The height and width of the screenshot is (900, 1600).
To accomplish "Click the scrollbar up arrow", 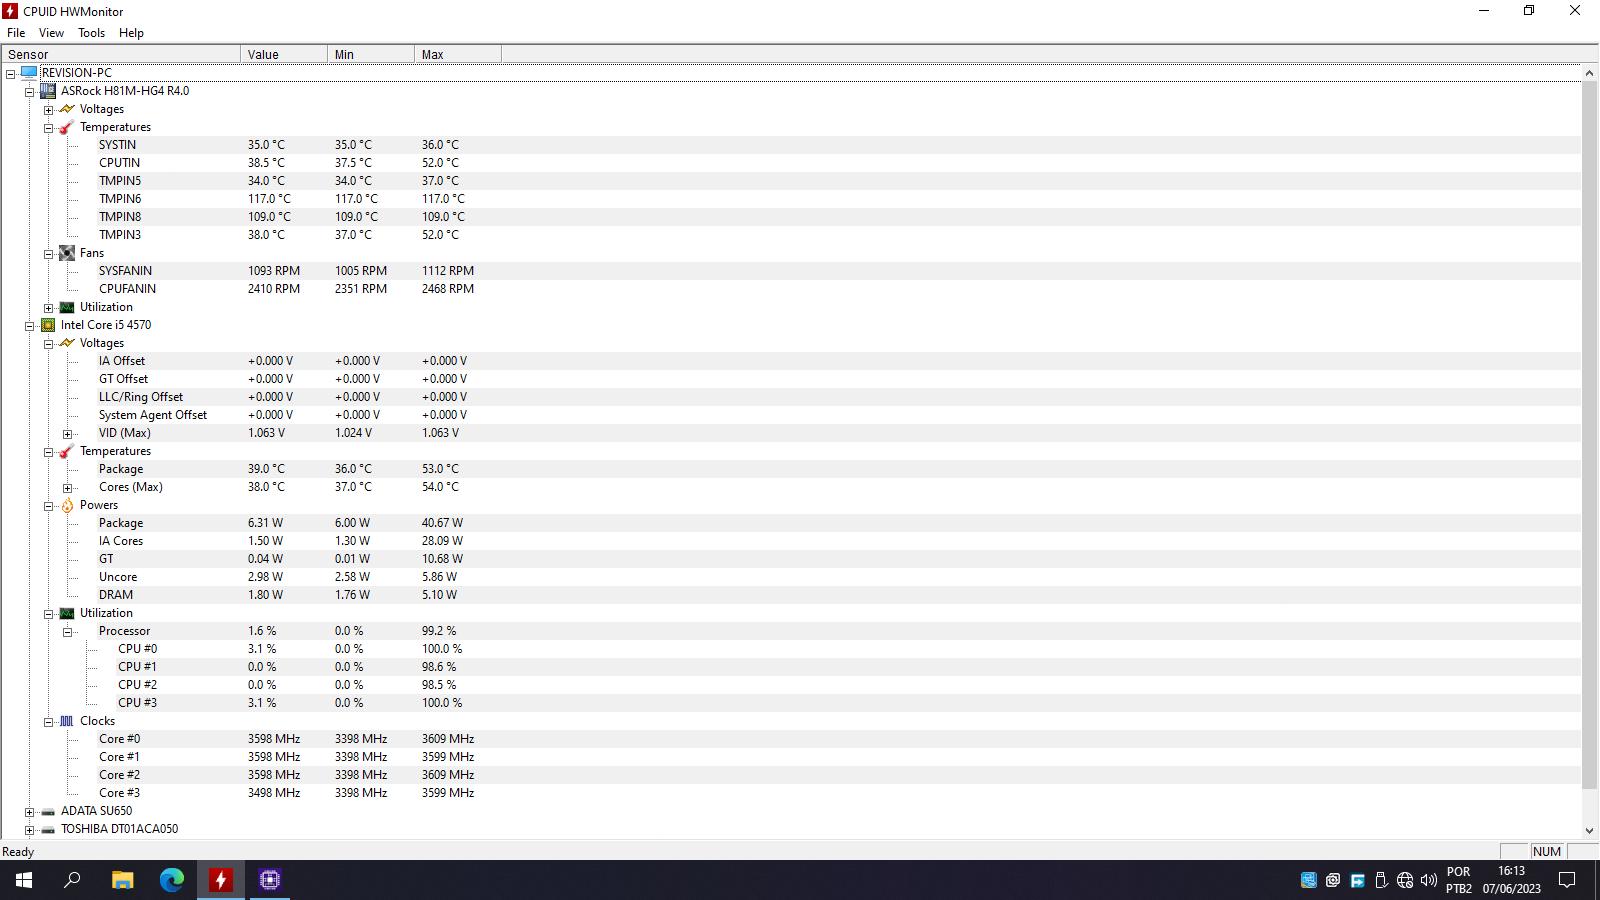I will coord(1590,73).
